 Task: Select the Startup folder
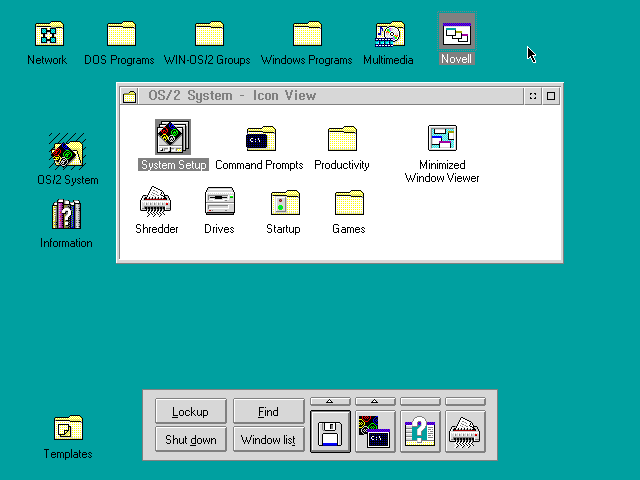pyautogui.click(x=285, y=202)
